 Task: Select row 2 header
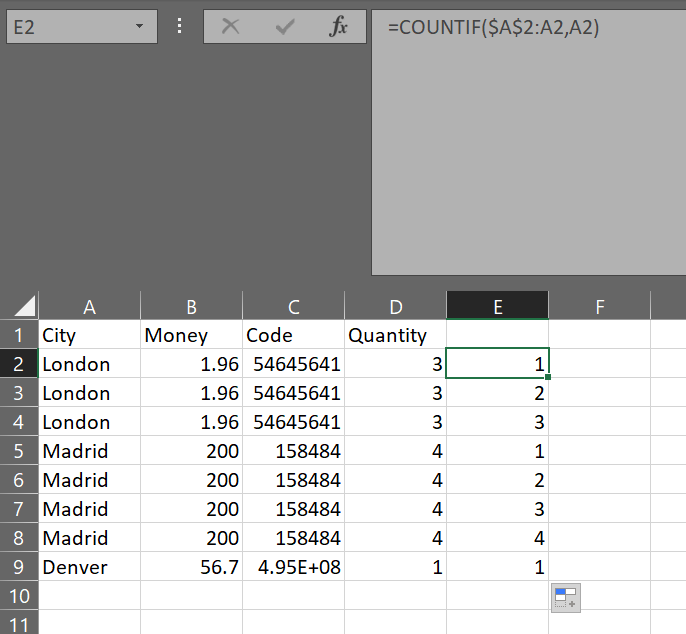(x=19, y=364)
